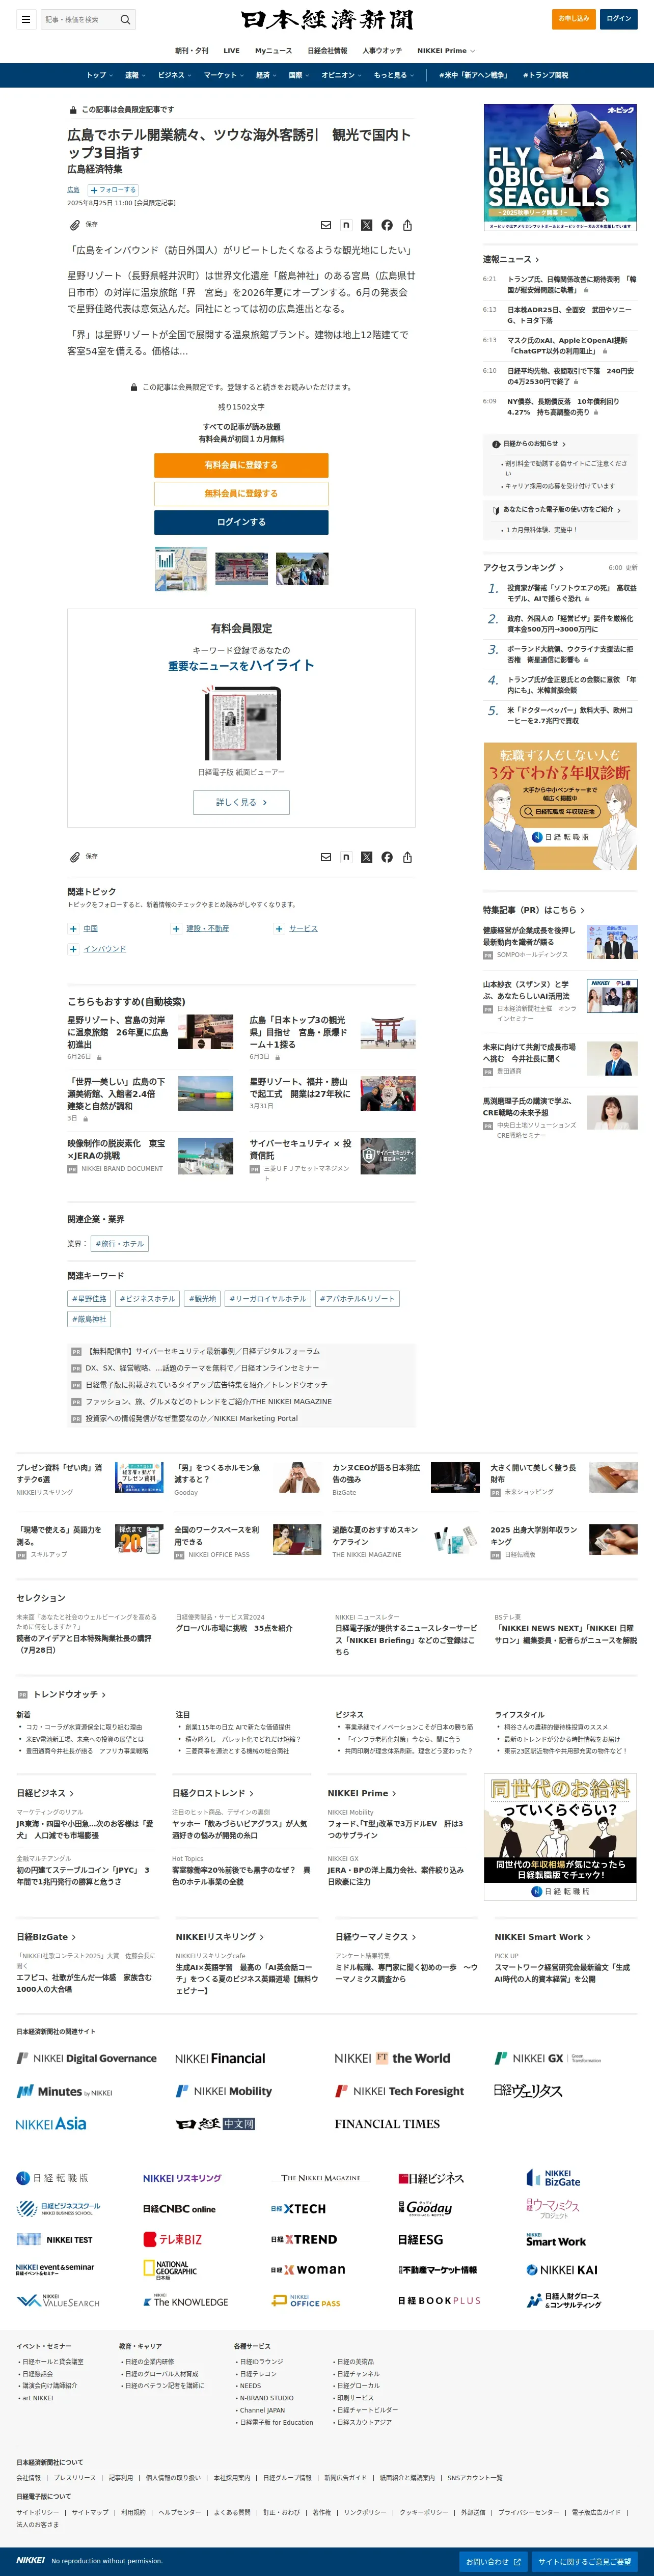
Task: Open LIVE menu item
Action: click(x=231, y=51)
